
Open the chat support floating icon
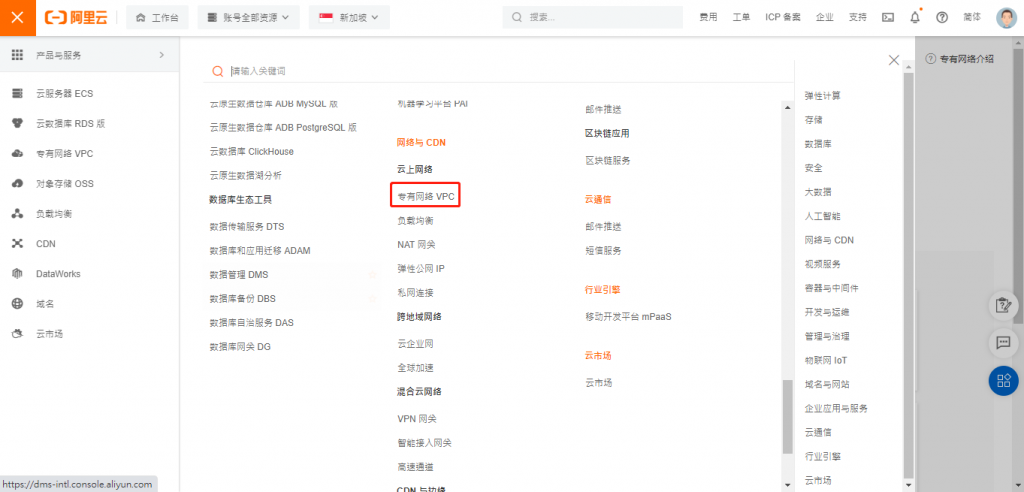click(x=1003, y=342)
